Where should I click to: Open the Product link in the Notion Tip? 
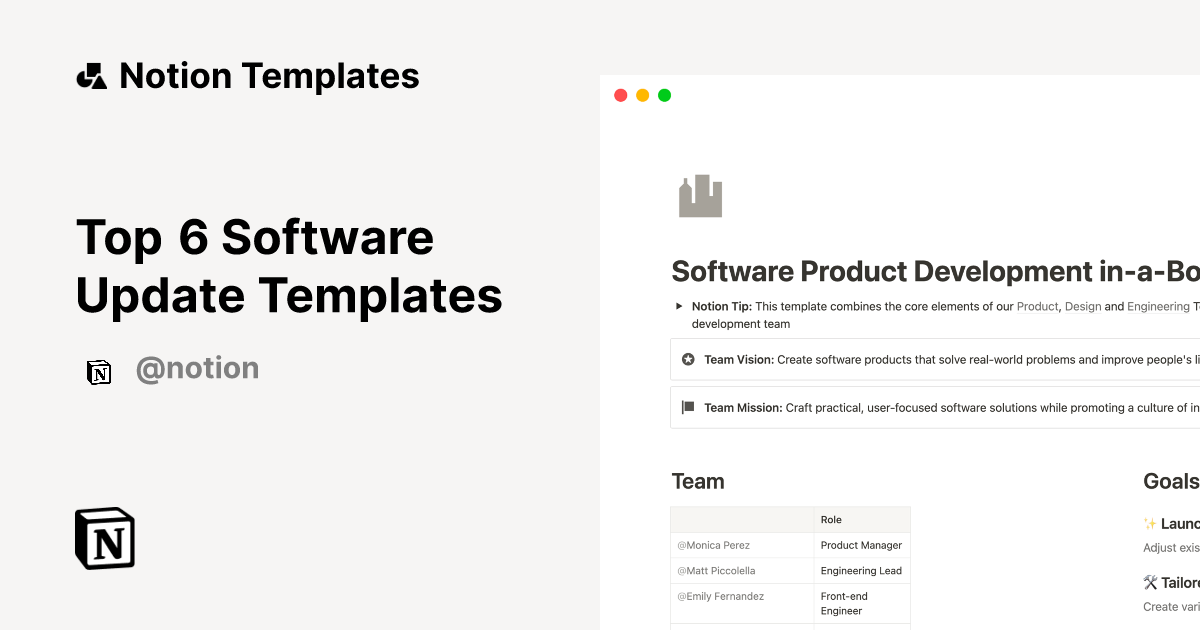[1037, 306]
